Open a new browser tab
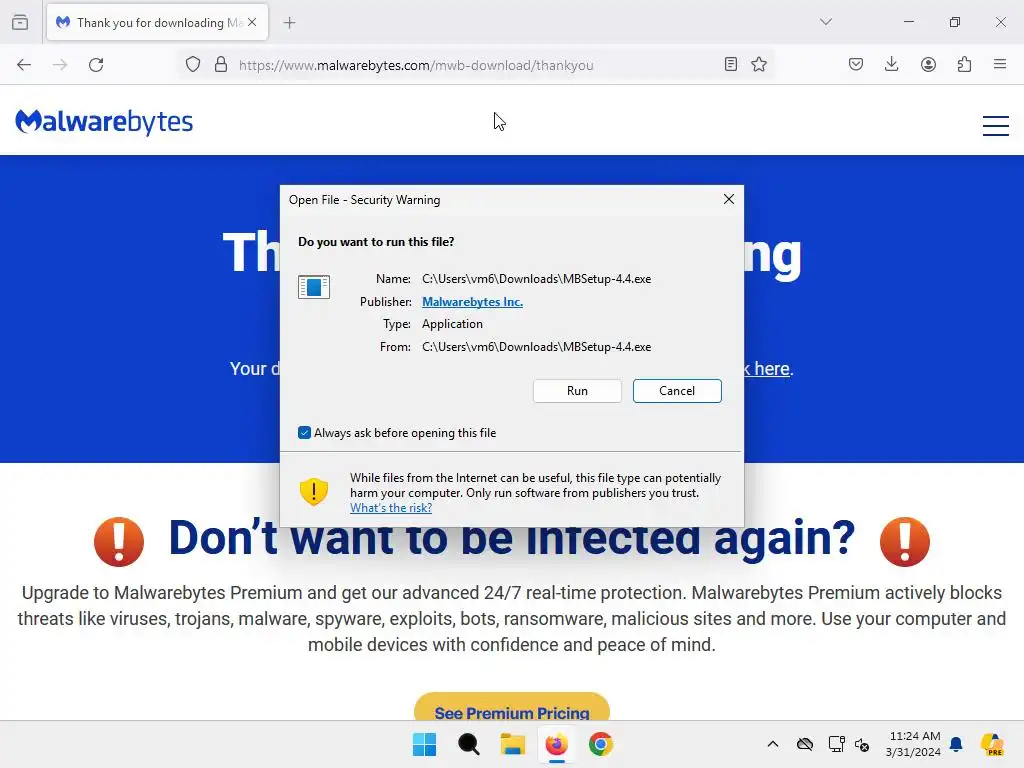1024x768 pixels. (x=289, y=23)
